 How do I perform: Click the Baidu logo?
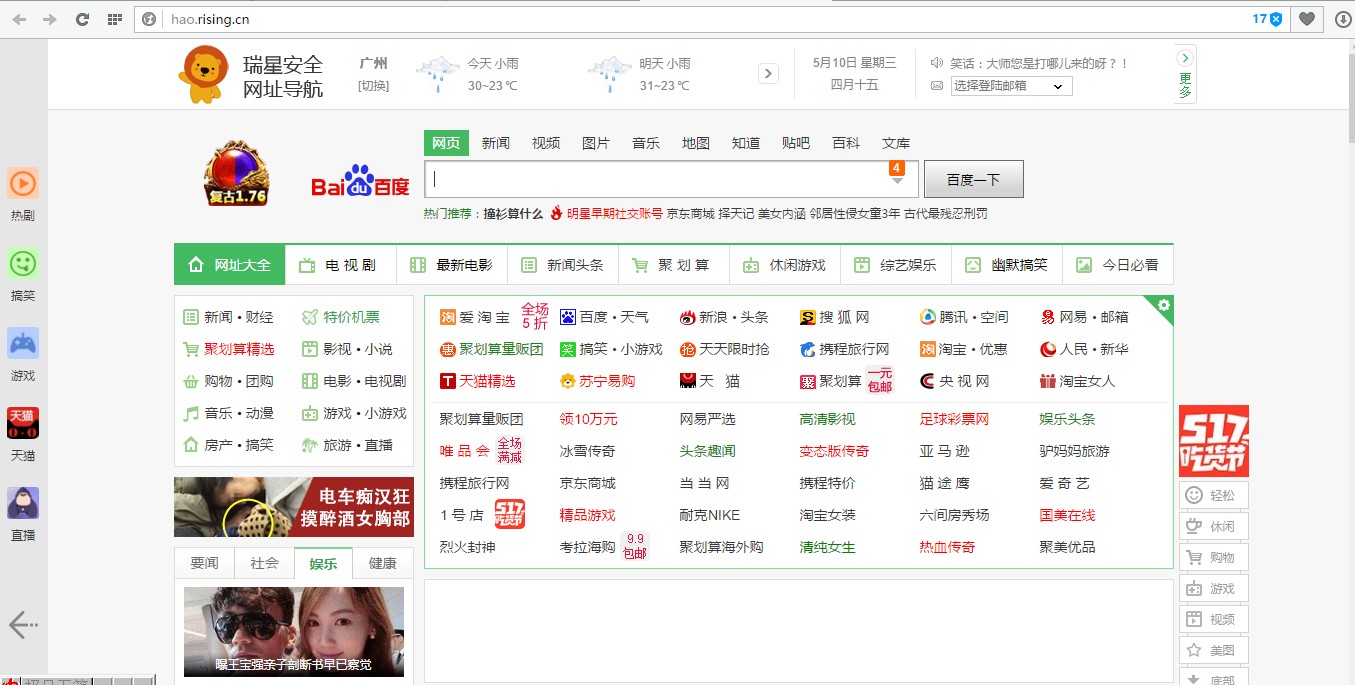(x=361, y=181)
